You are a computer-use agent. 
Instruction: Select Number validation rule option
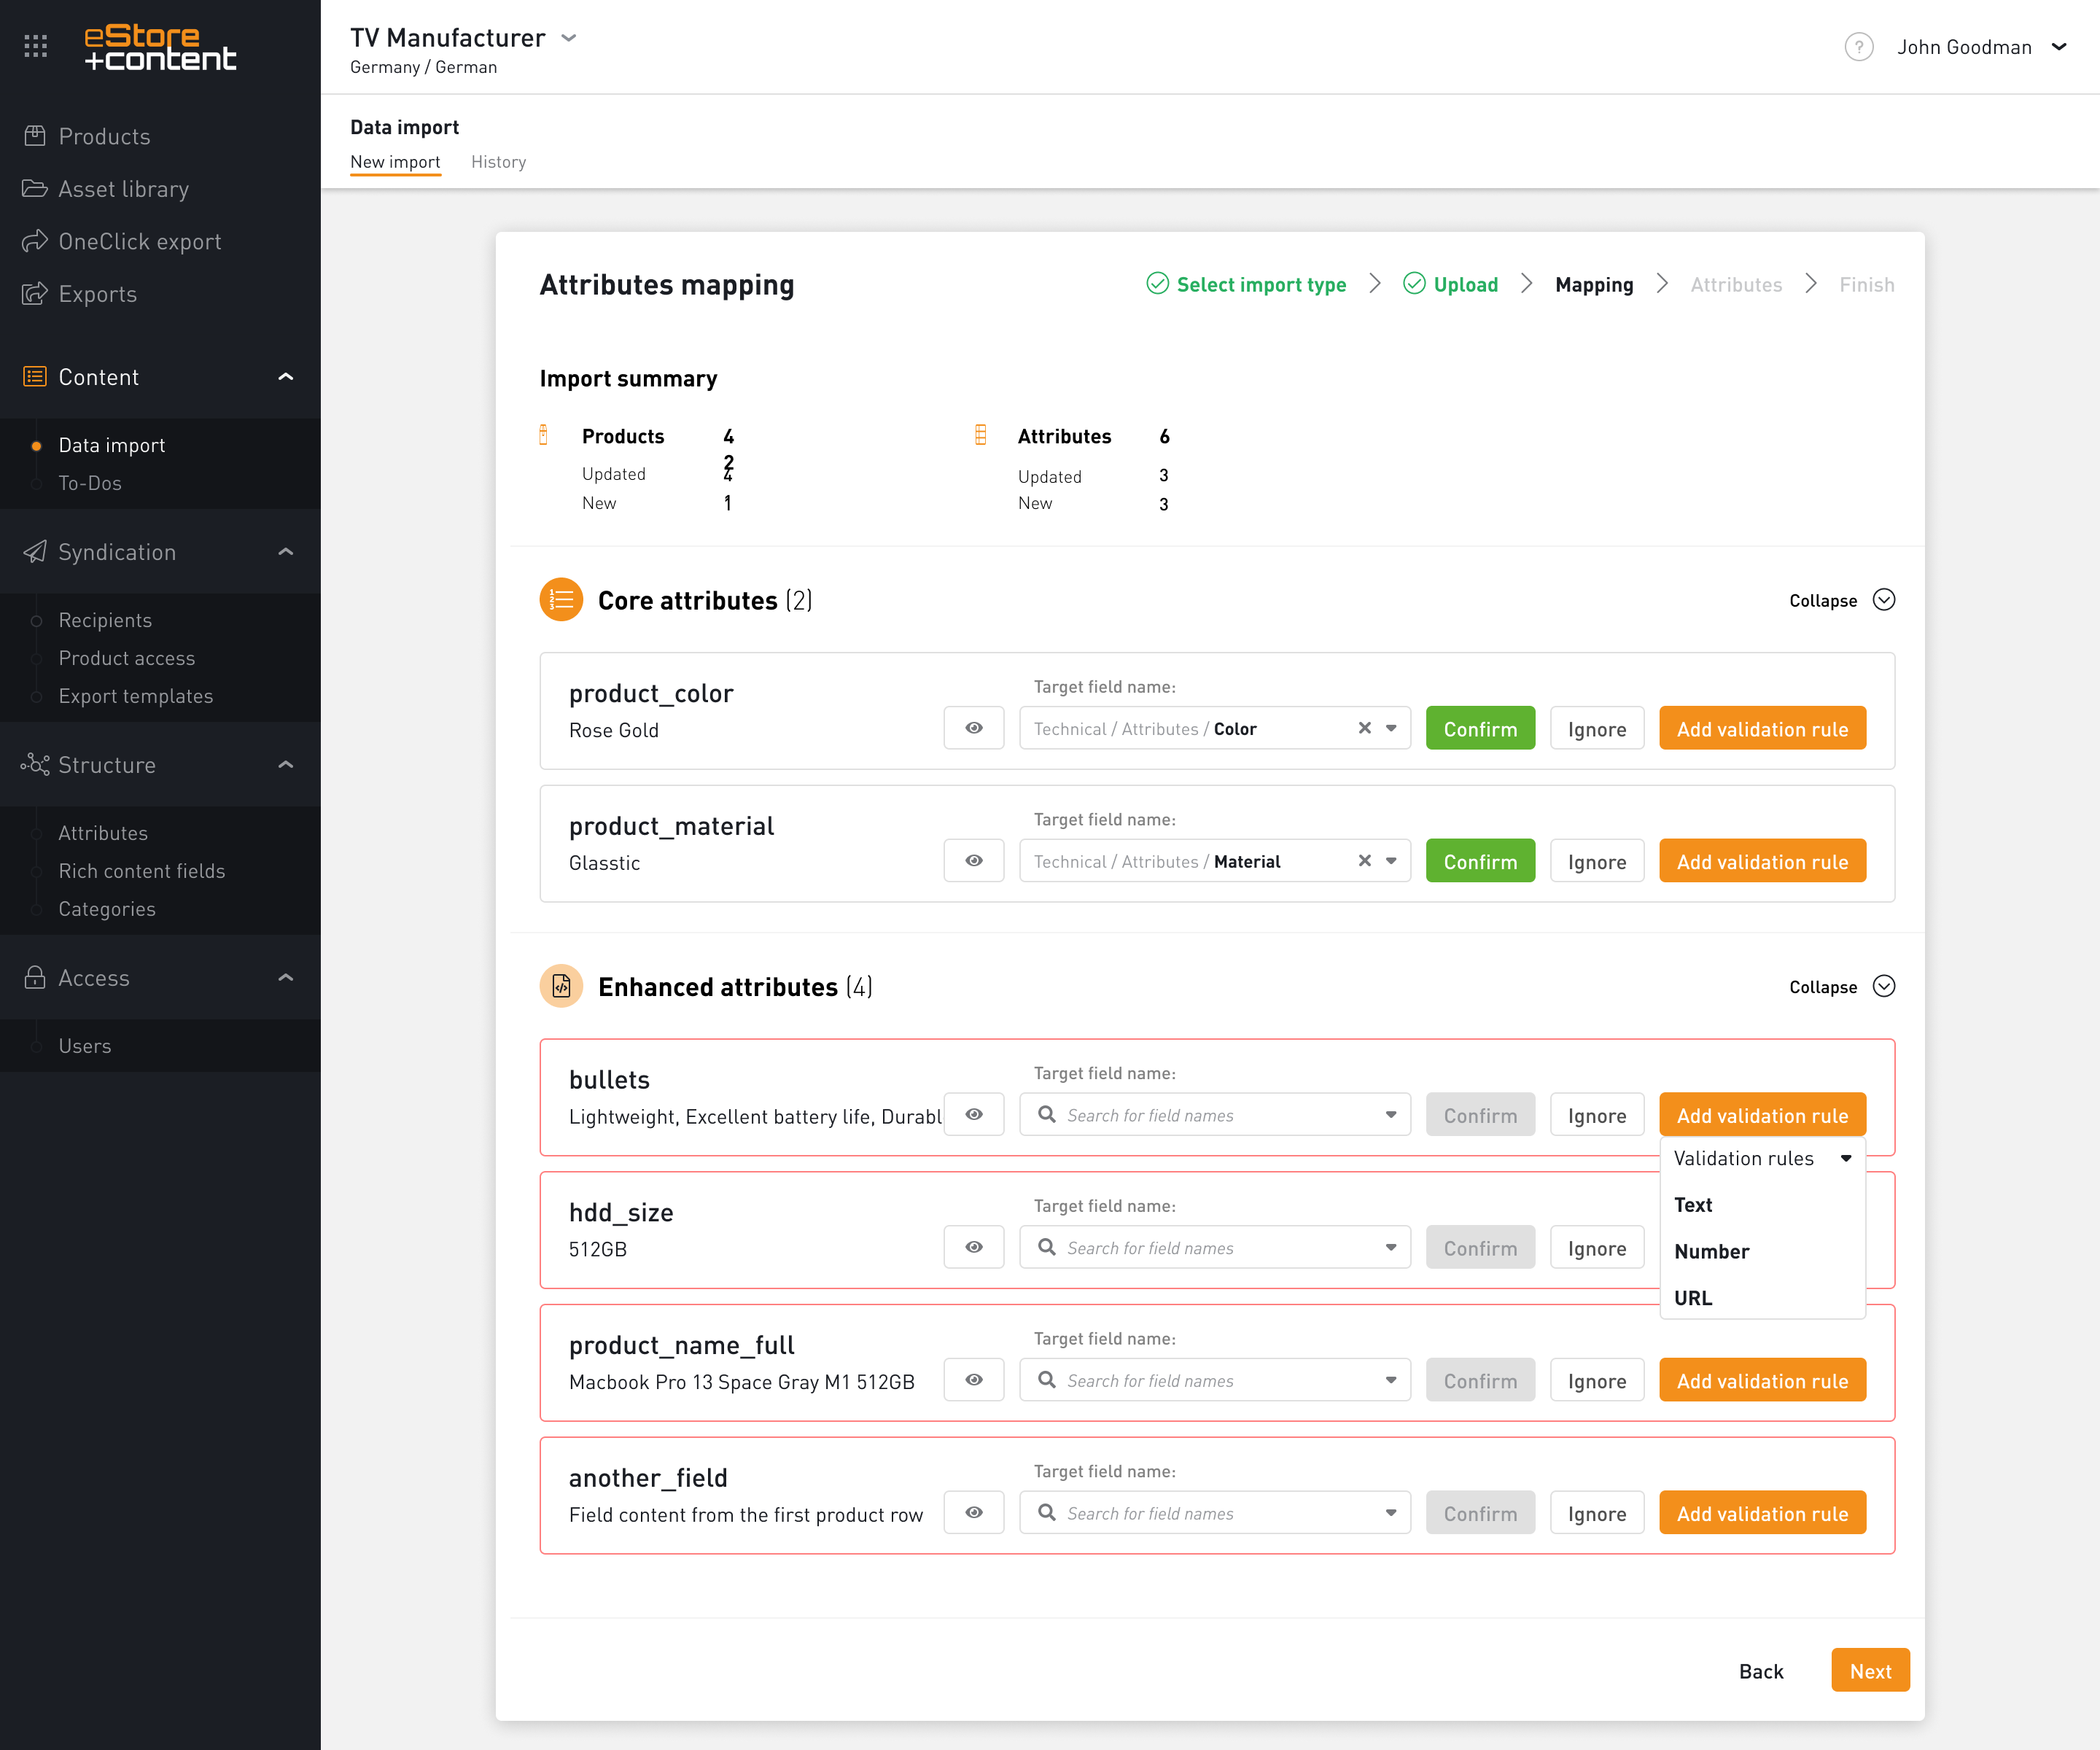point(1711,1251)
